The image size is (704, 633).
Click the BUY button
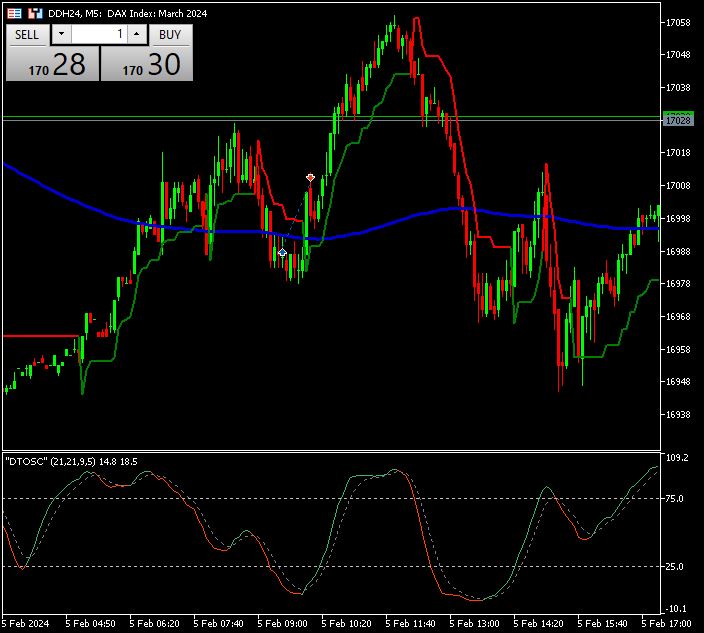coord(170,35)
